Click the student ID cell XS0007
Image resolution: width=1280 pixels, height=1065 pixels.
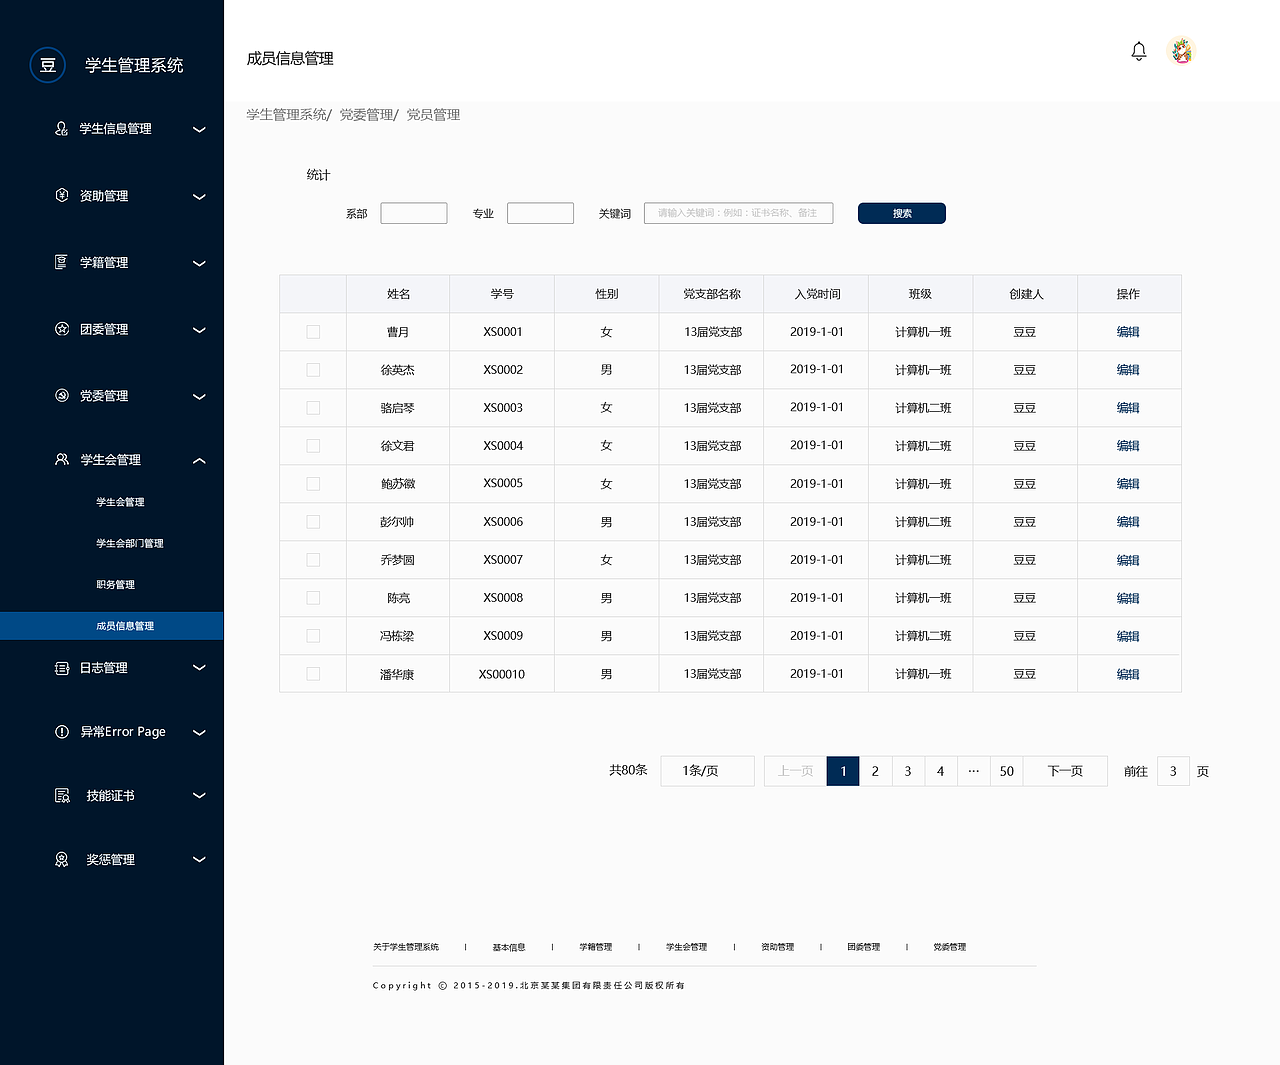coord(503,560)
